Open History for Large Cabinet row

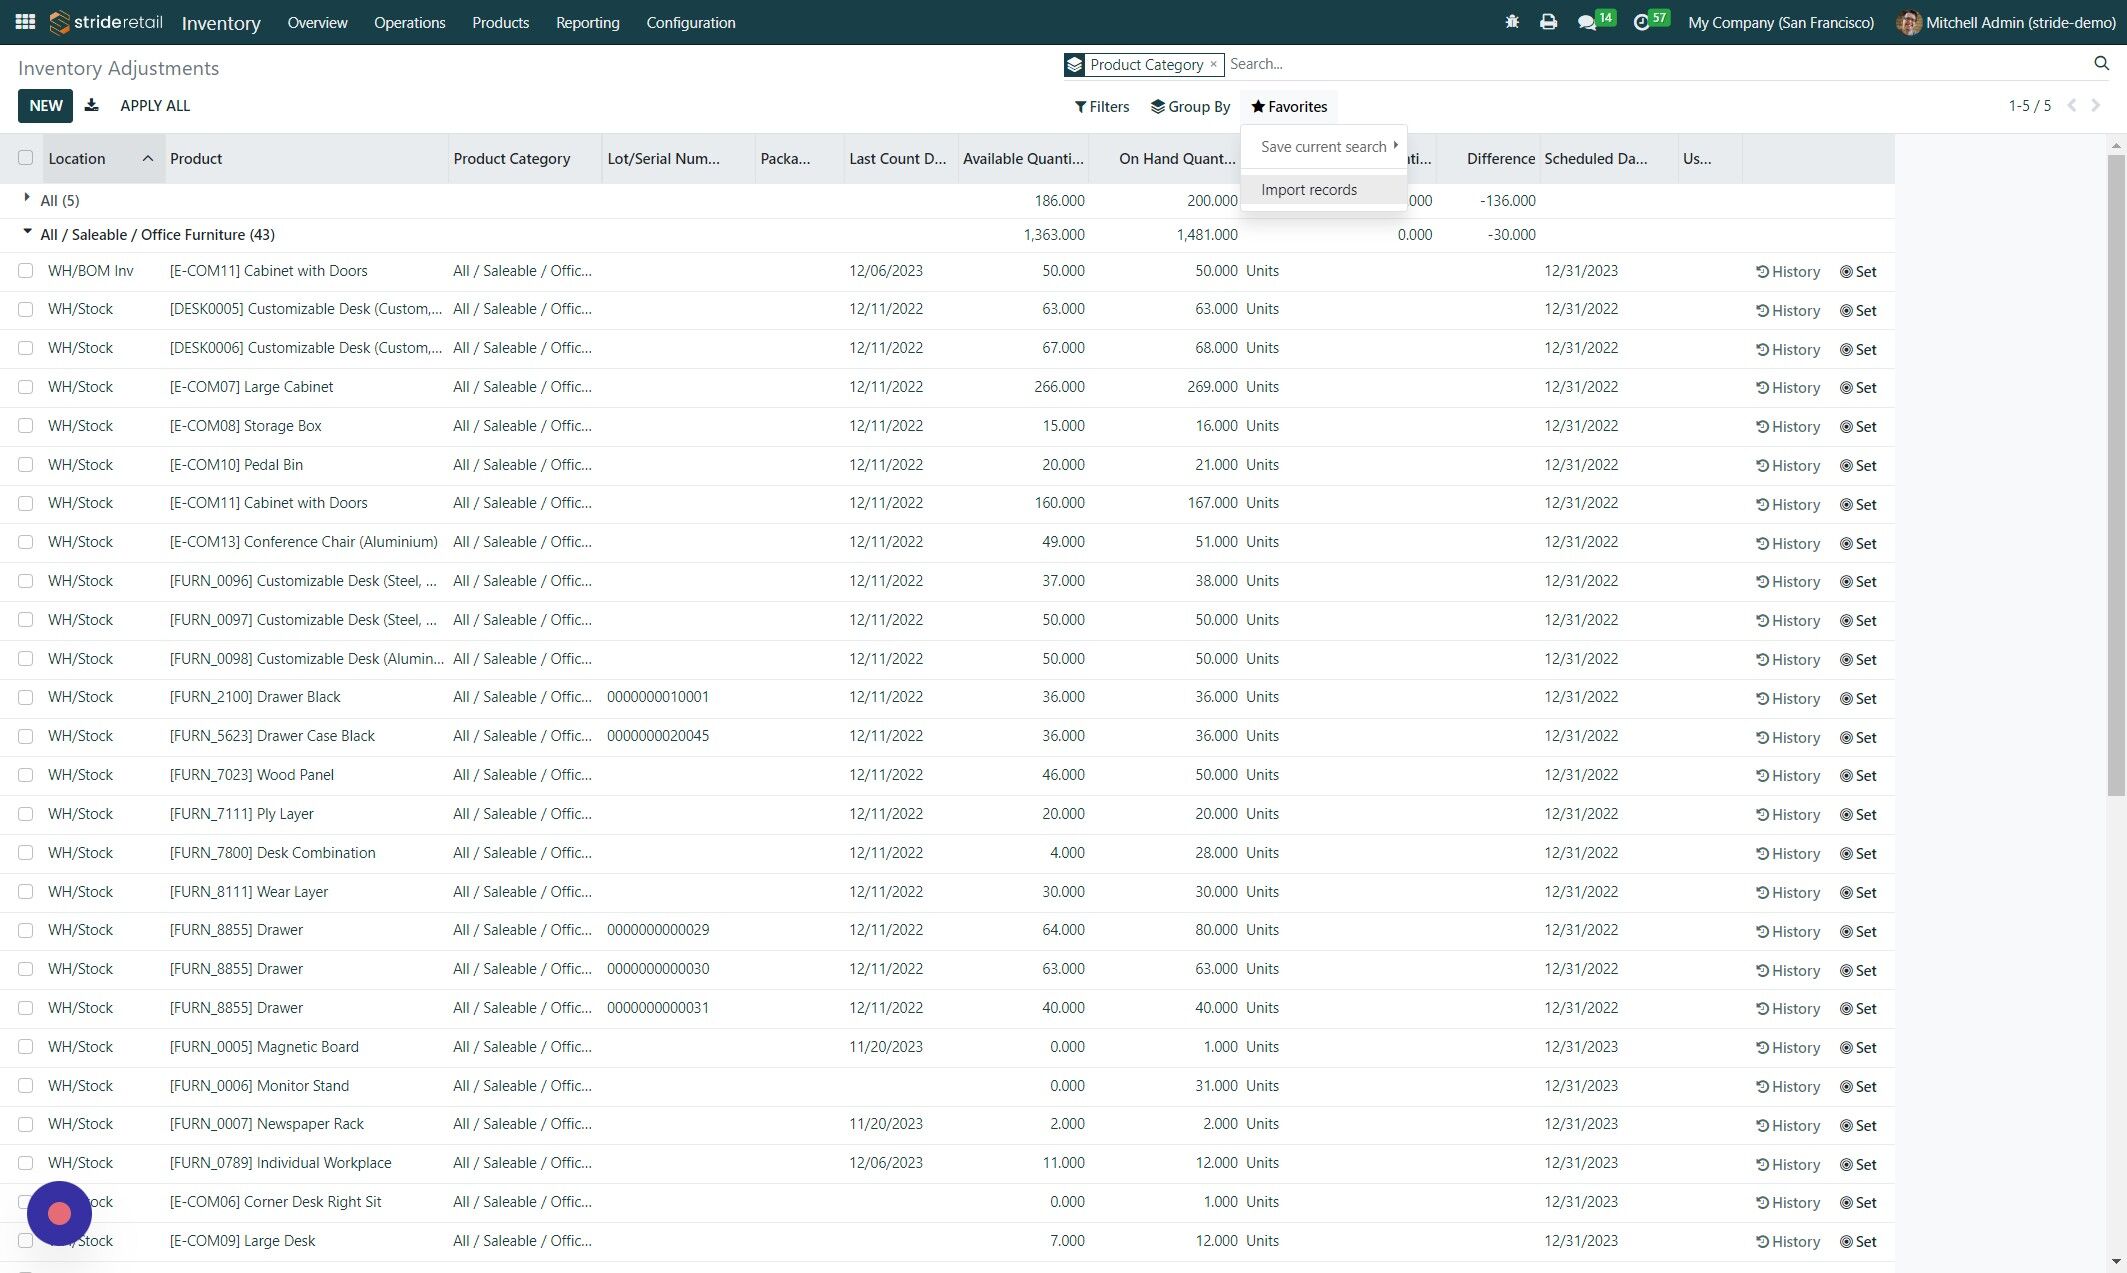1787,388
